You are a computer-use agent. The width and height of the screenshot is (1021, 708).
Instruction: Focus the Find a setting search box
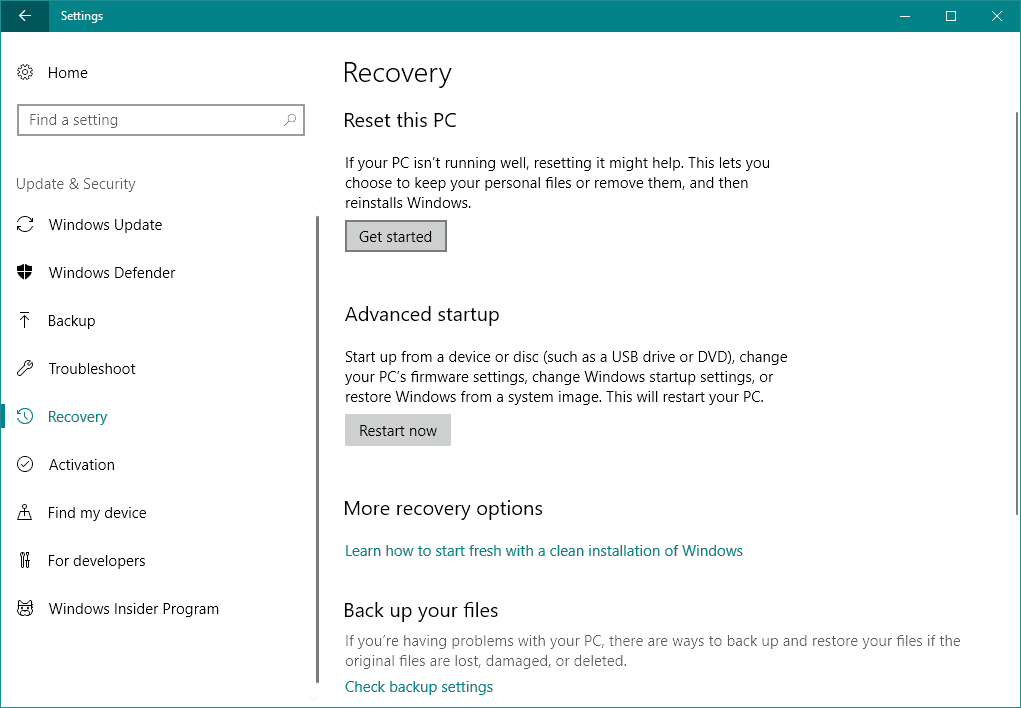tap(161, 120)
